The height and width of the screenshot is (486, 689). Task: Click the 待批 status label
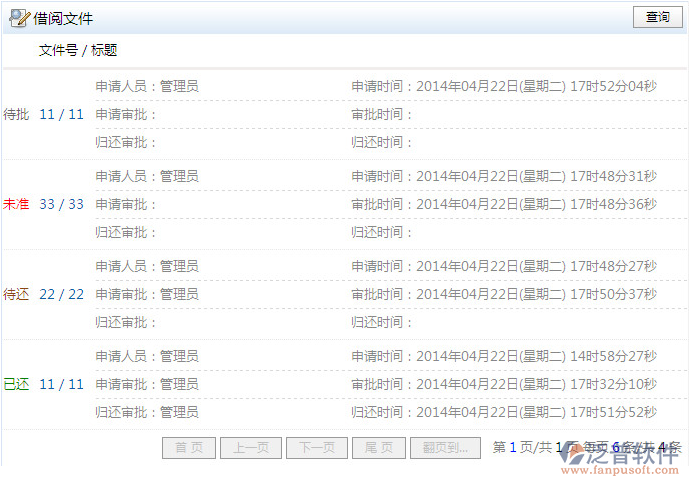coord(16,114)
